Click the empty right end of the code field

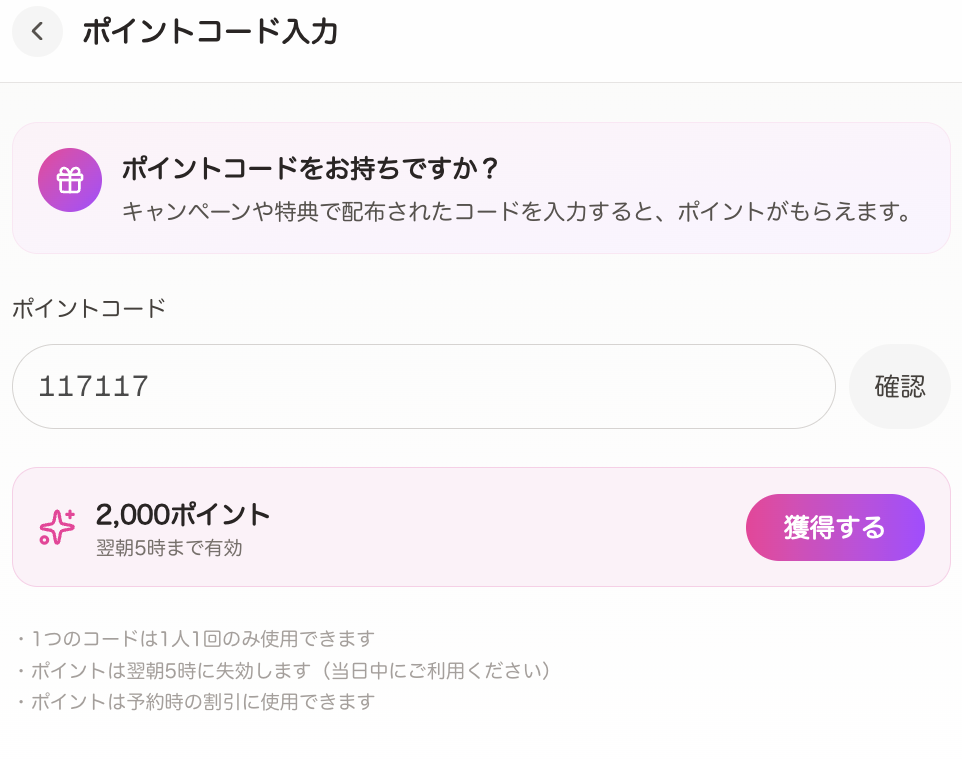pos(780,387)
